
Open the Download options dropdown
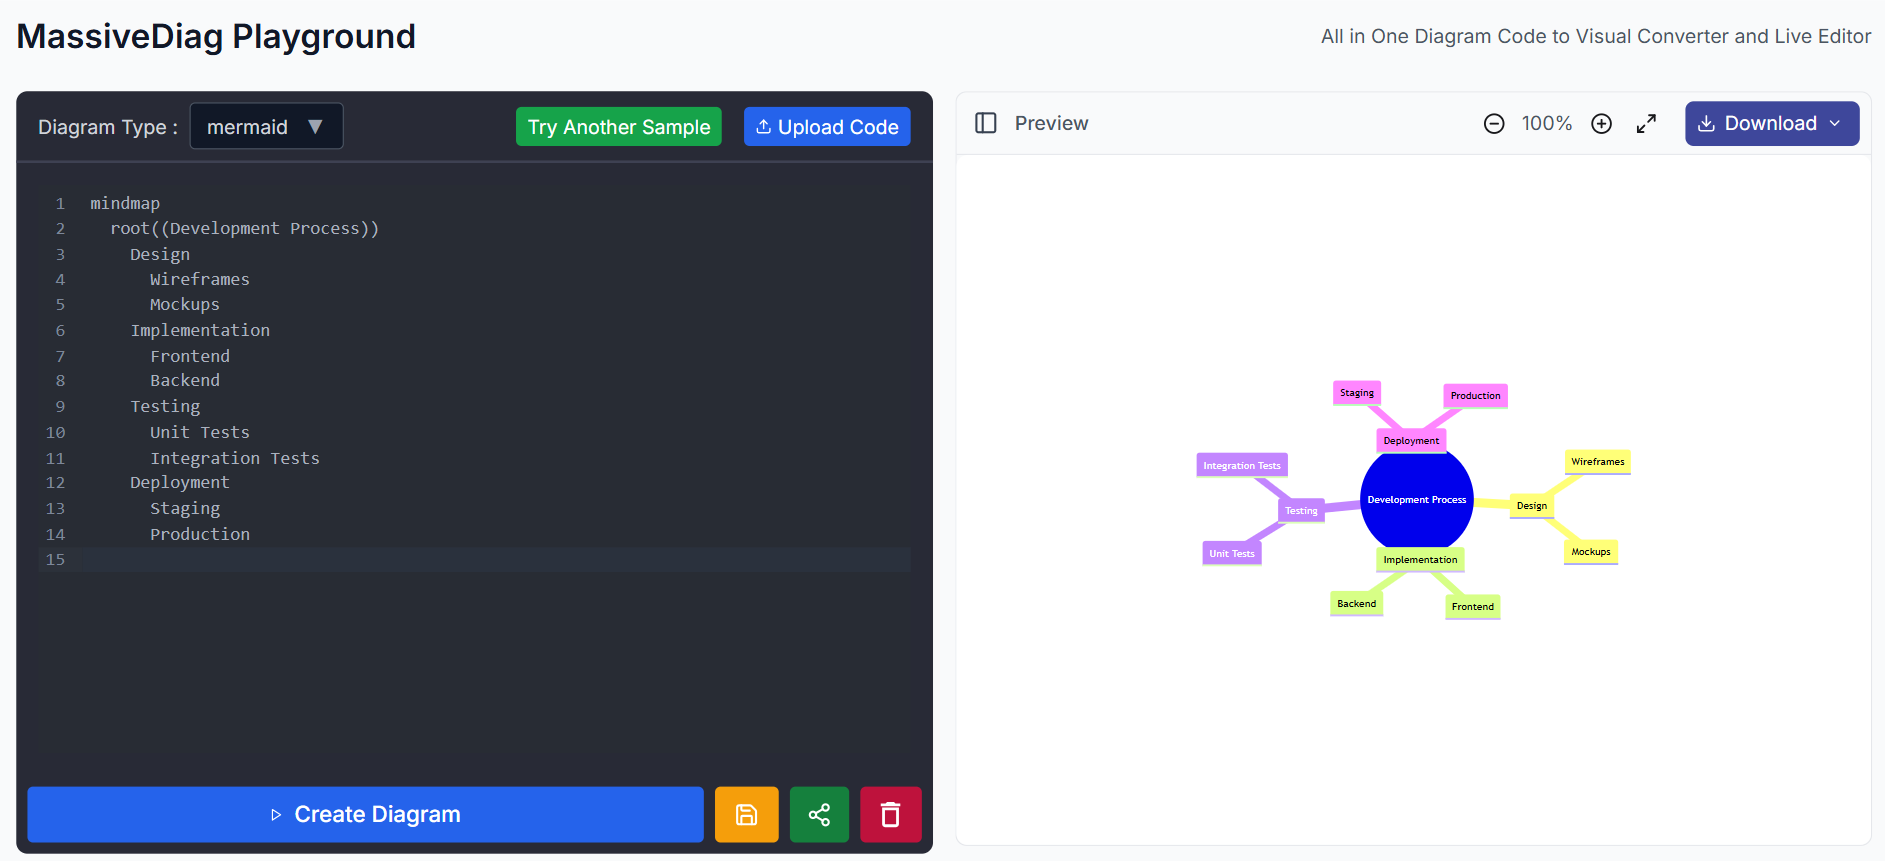(x=1771, y=124)
